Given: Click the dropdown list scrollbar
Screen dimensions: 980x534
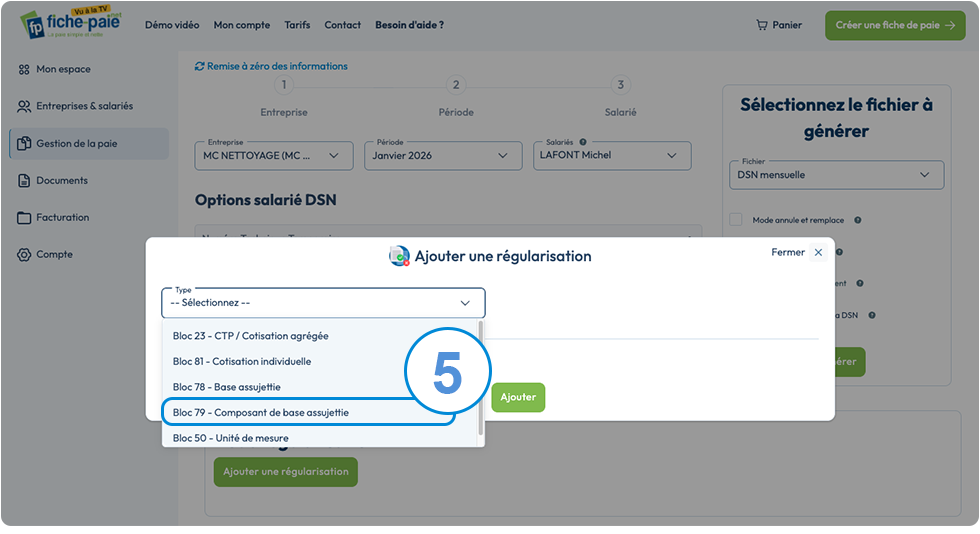Looking at the screenshot, I should pyautogui.click(x=481, y=378).
